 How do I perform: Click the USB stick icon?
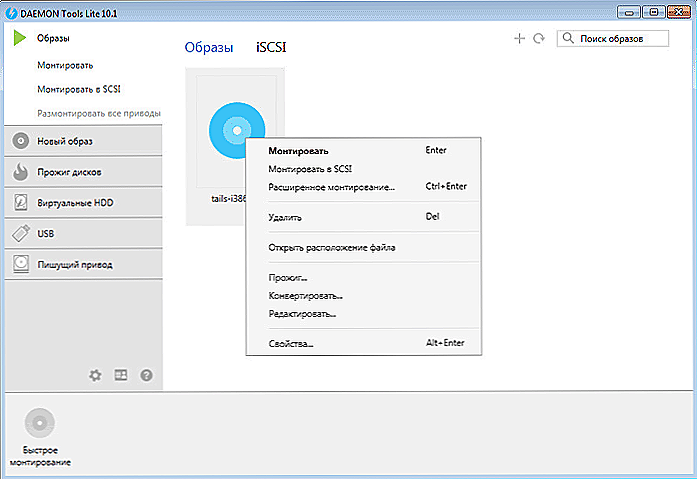[x=20, y=233]
